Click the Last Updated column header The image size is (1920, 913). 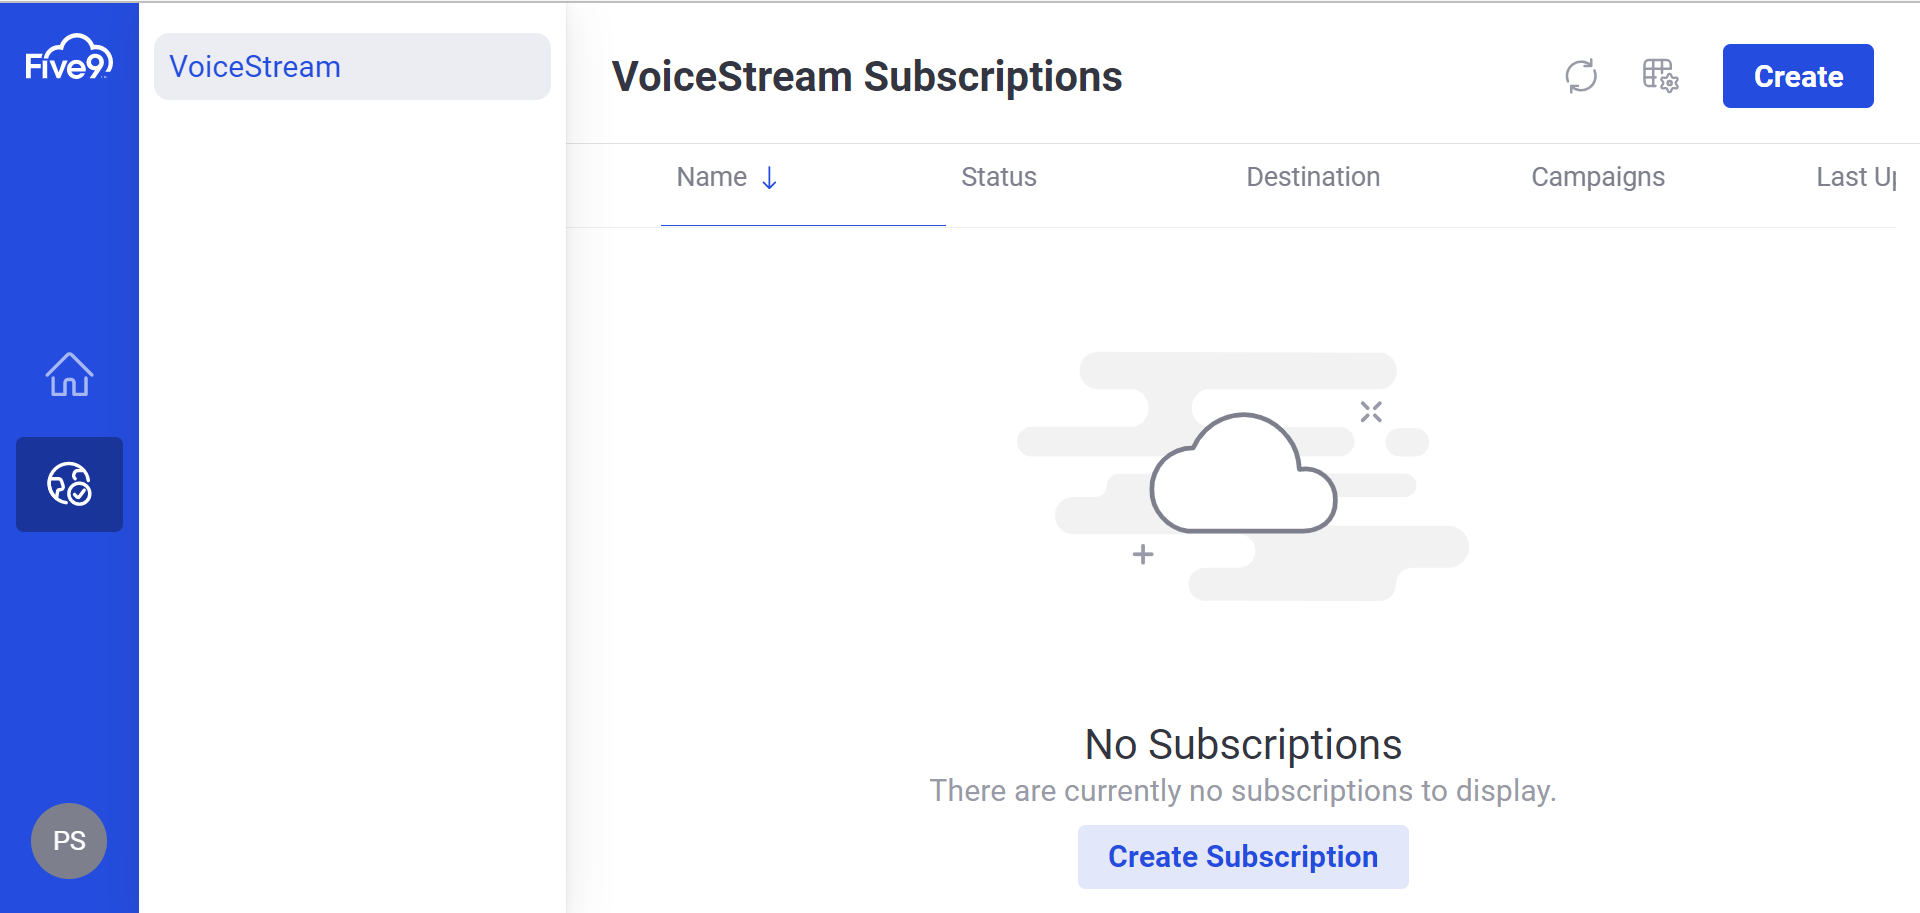pyautogui.click(x=1856, y=177)
